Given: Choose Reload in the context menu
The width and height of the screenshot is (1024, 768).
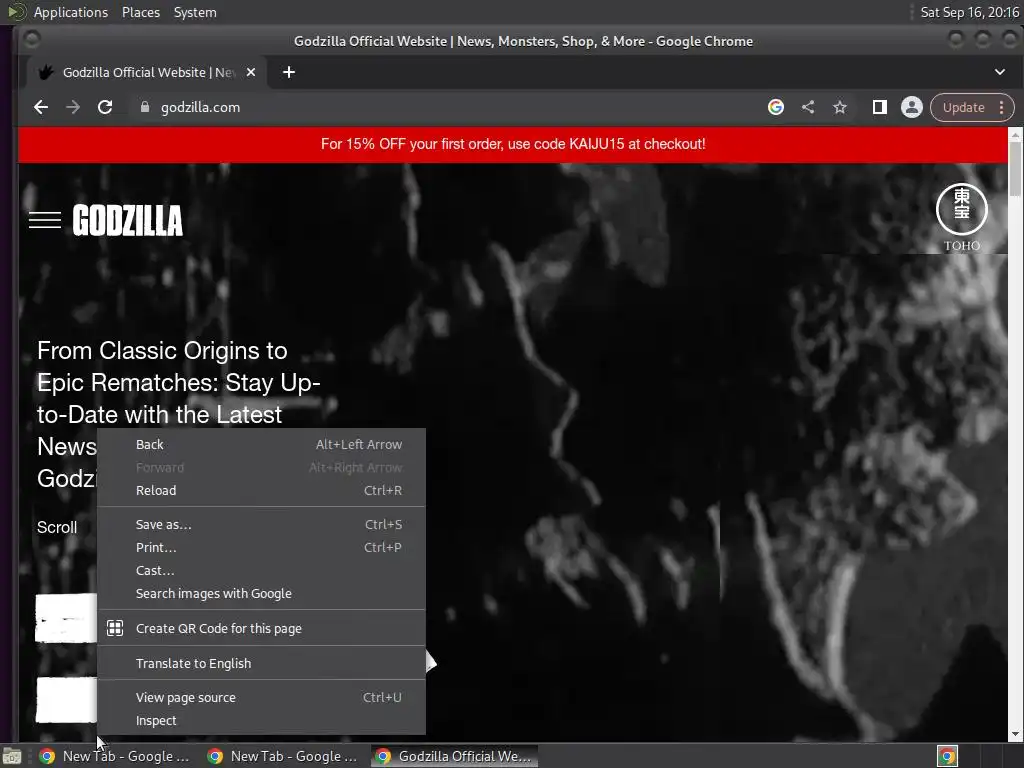Looking at the screenshot, I should 261,490.
